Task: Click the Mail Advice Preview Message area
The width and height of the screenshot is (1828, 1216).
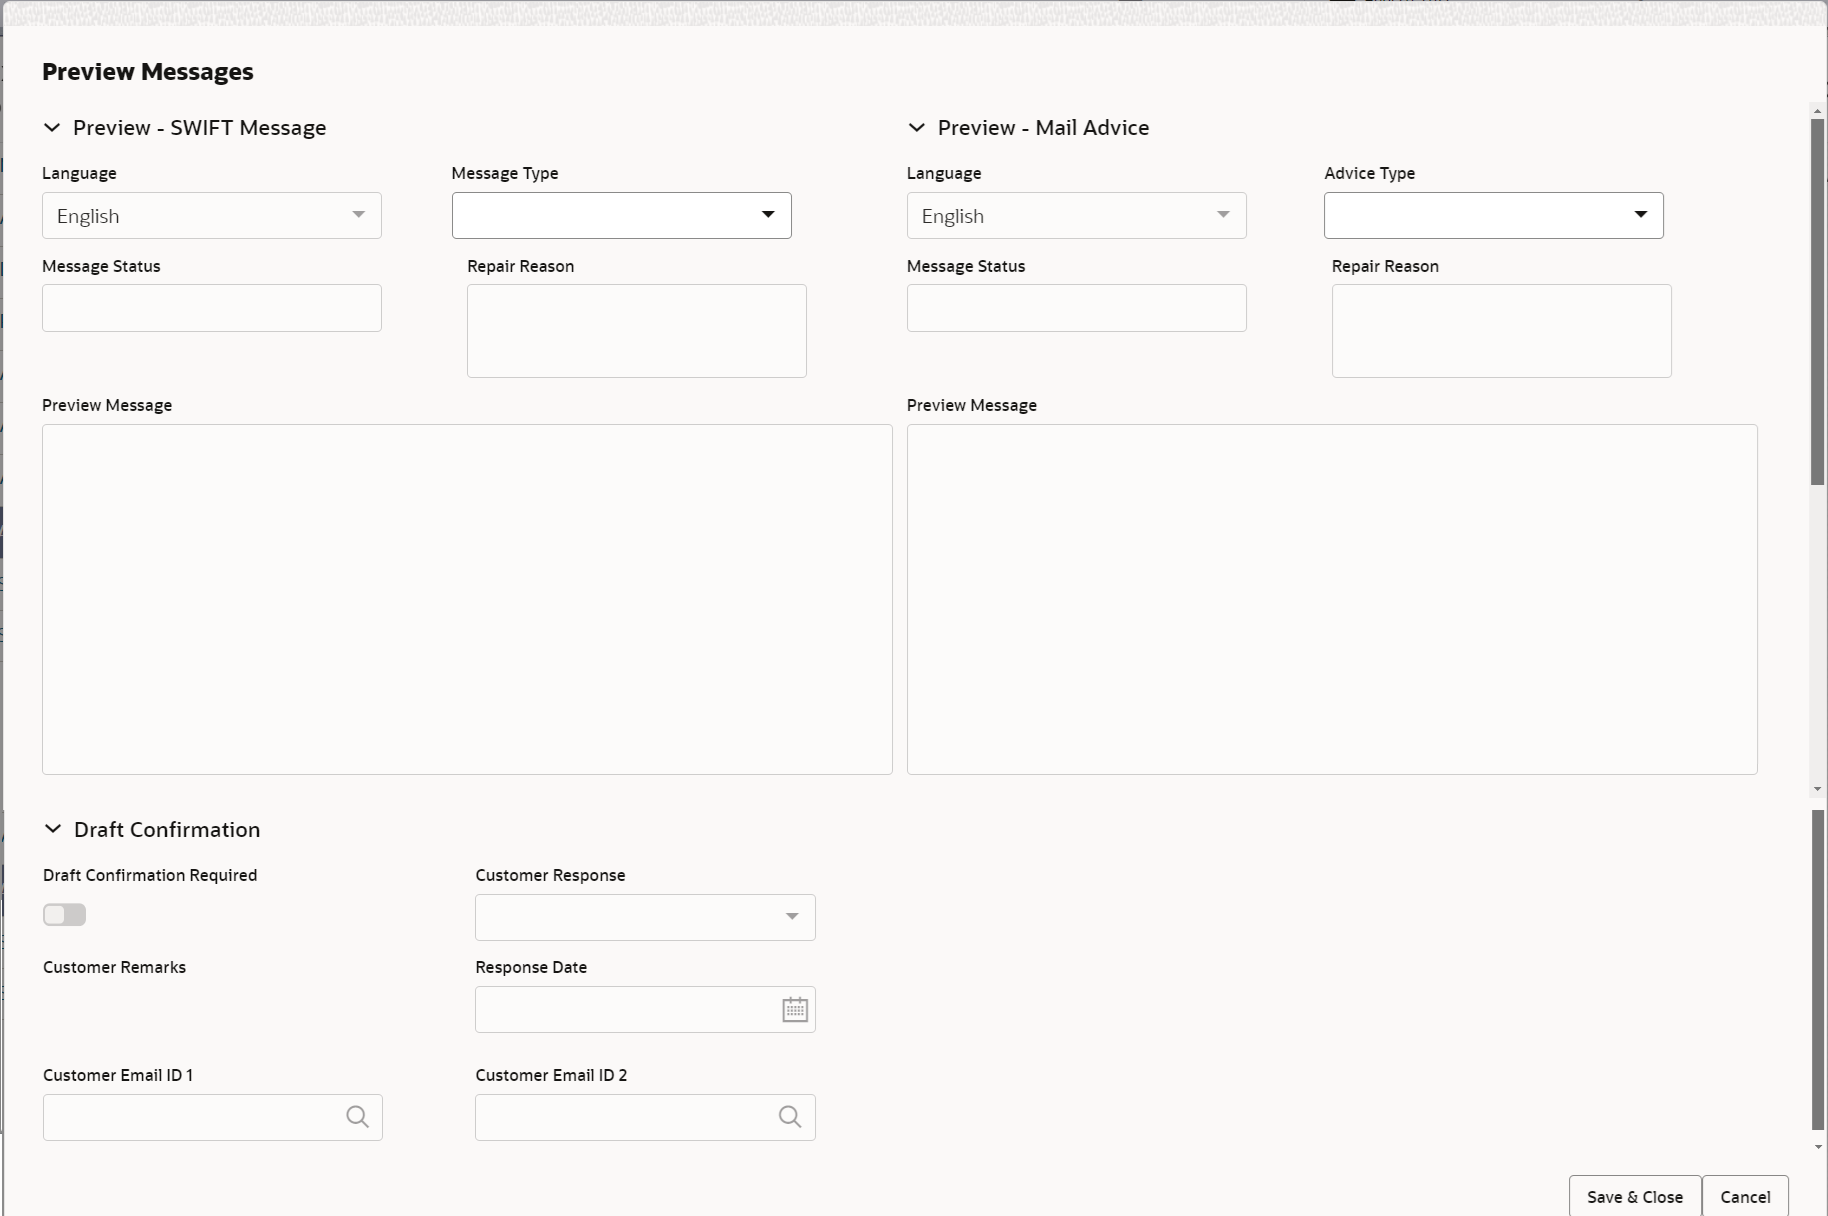Action: (1332, 599)
